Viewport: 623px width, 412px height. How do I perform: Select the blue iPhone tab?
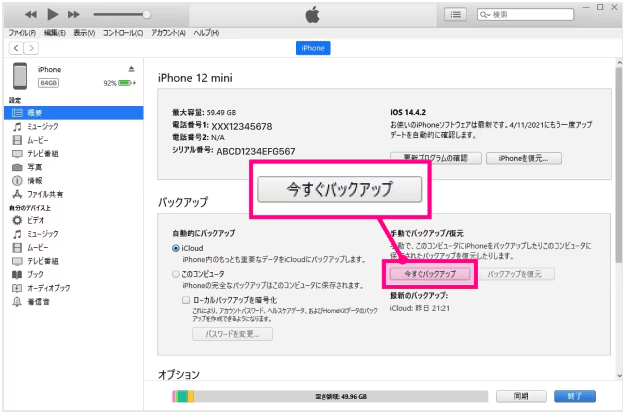pyautogui.click(x=313, y=48)
